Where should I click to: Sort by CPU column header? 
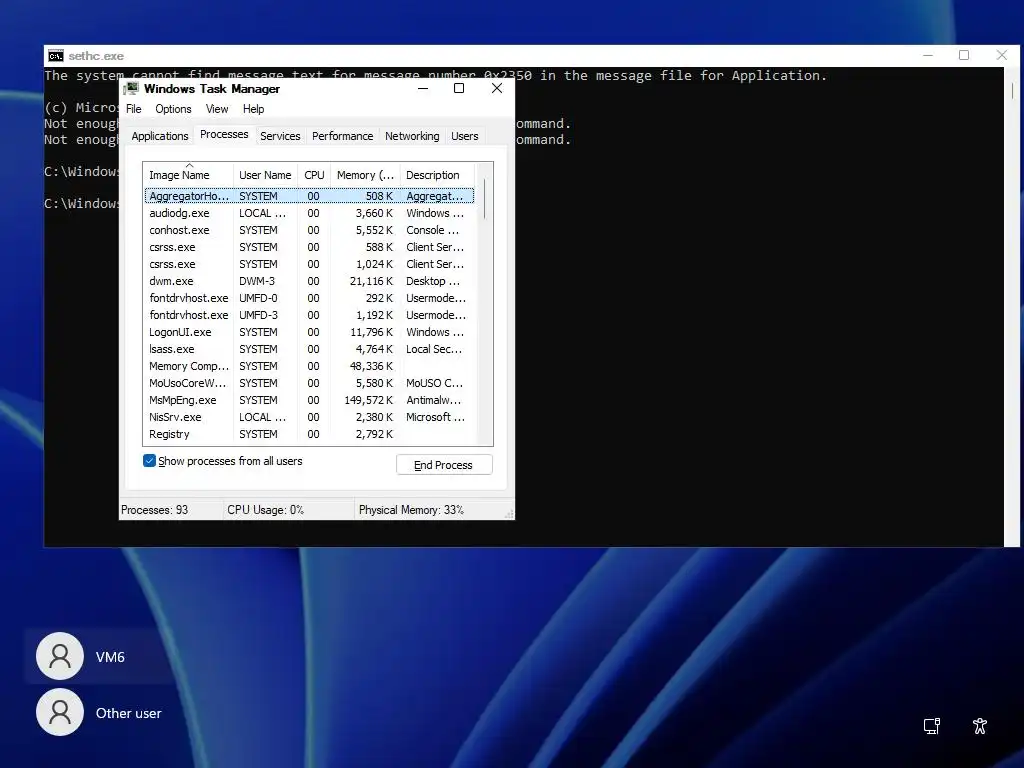tap(314, 175)
